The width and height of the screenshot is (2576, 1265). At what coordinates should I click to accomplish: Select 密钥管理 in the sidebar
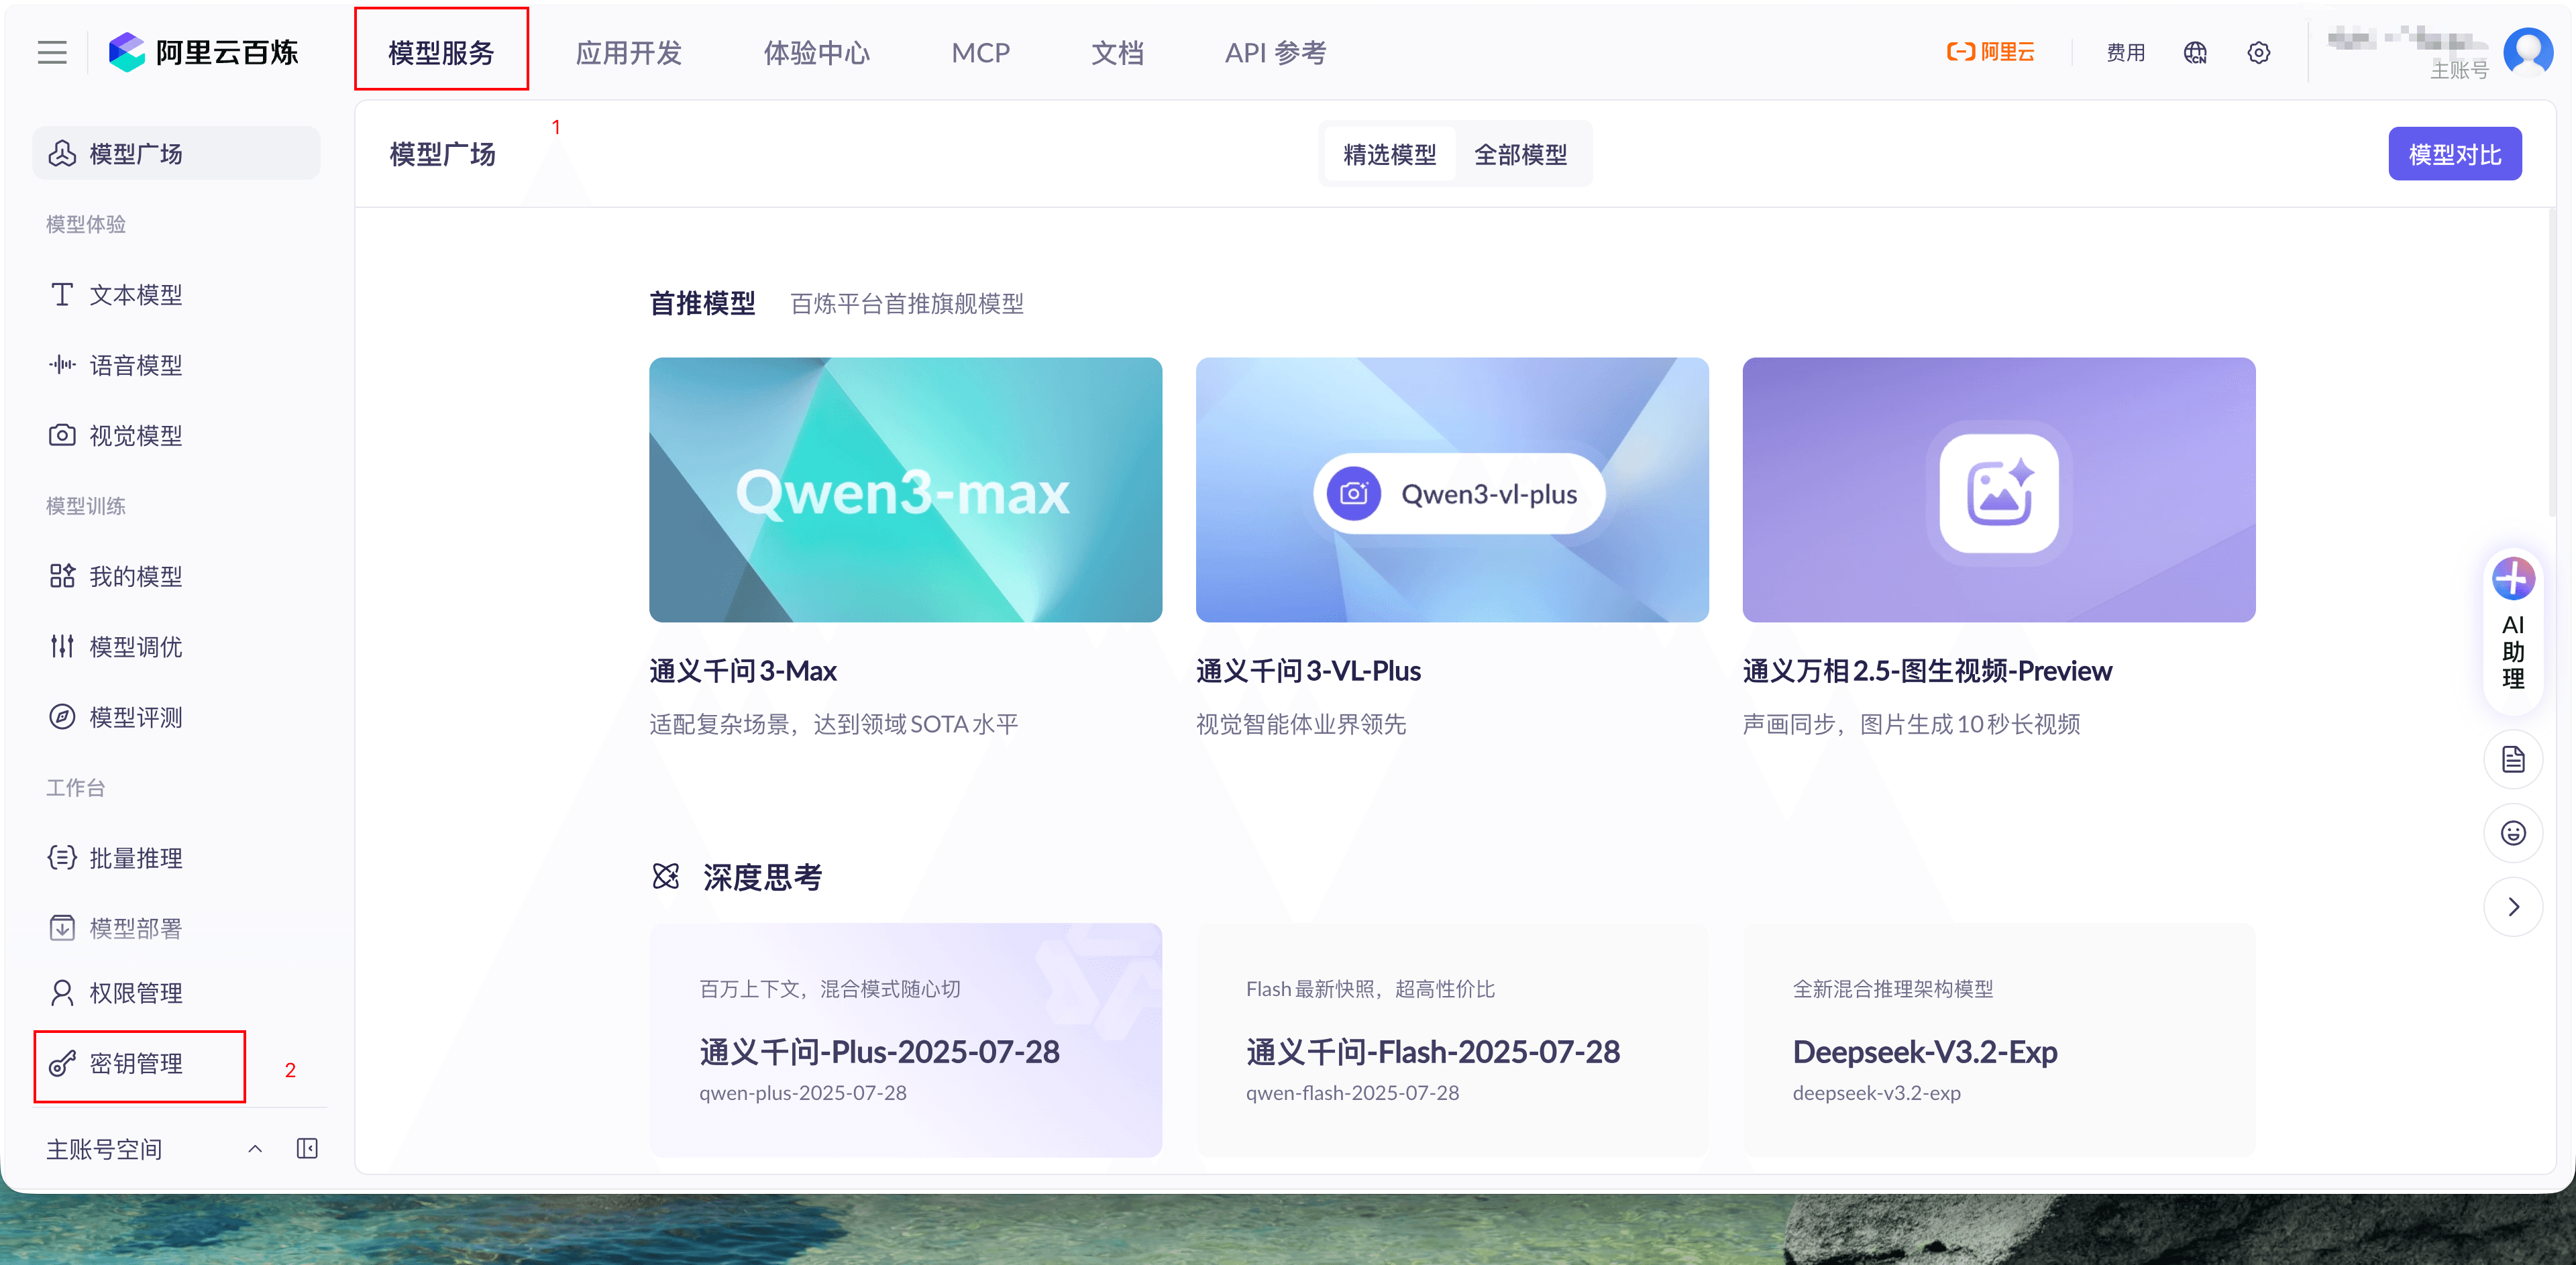click(137, 1064)
